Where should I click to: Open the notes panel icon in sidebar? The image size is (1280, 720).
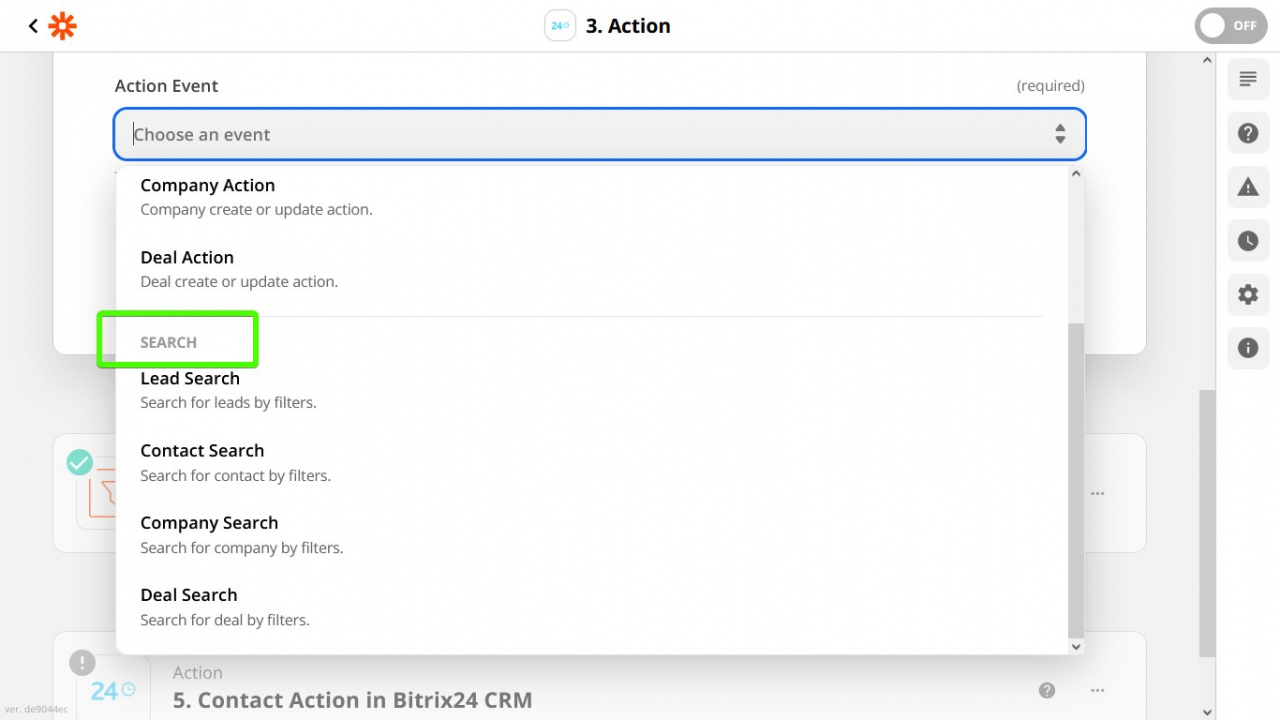1248,79
